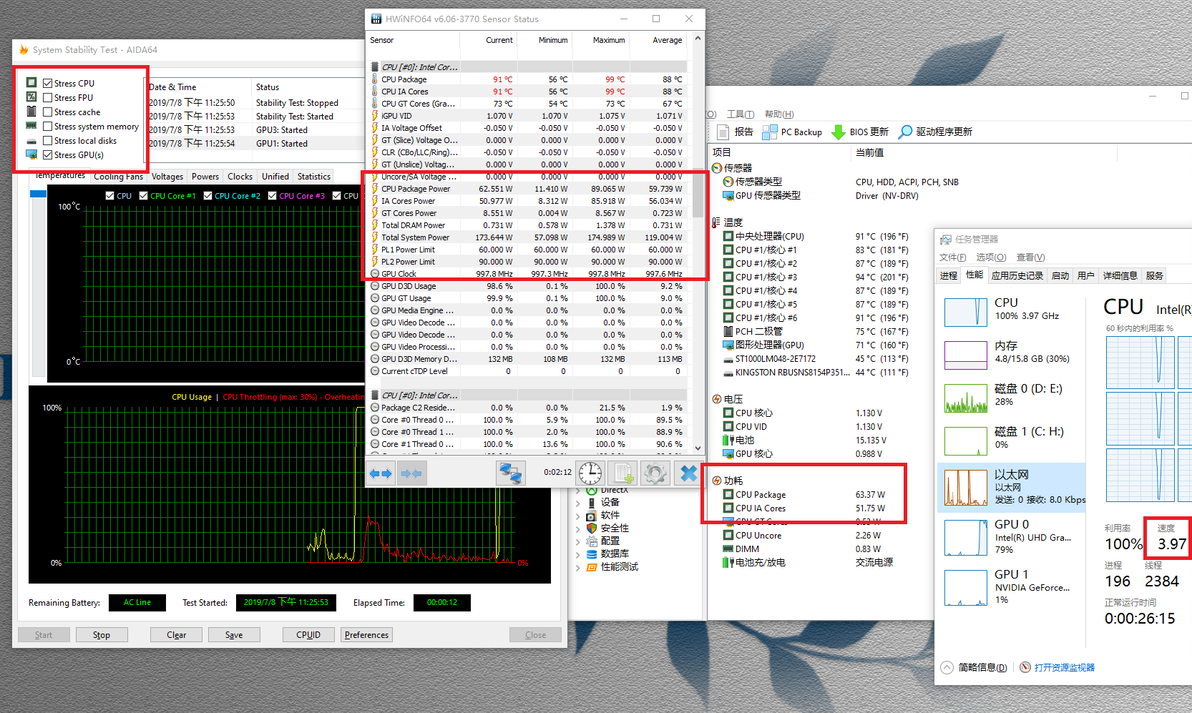The width and height of the screenshot is (1192, 713).
Task: Open HWiNFO settings gear icon
Action: 655,473
